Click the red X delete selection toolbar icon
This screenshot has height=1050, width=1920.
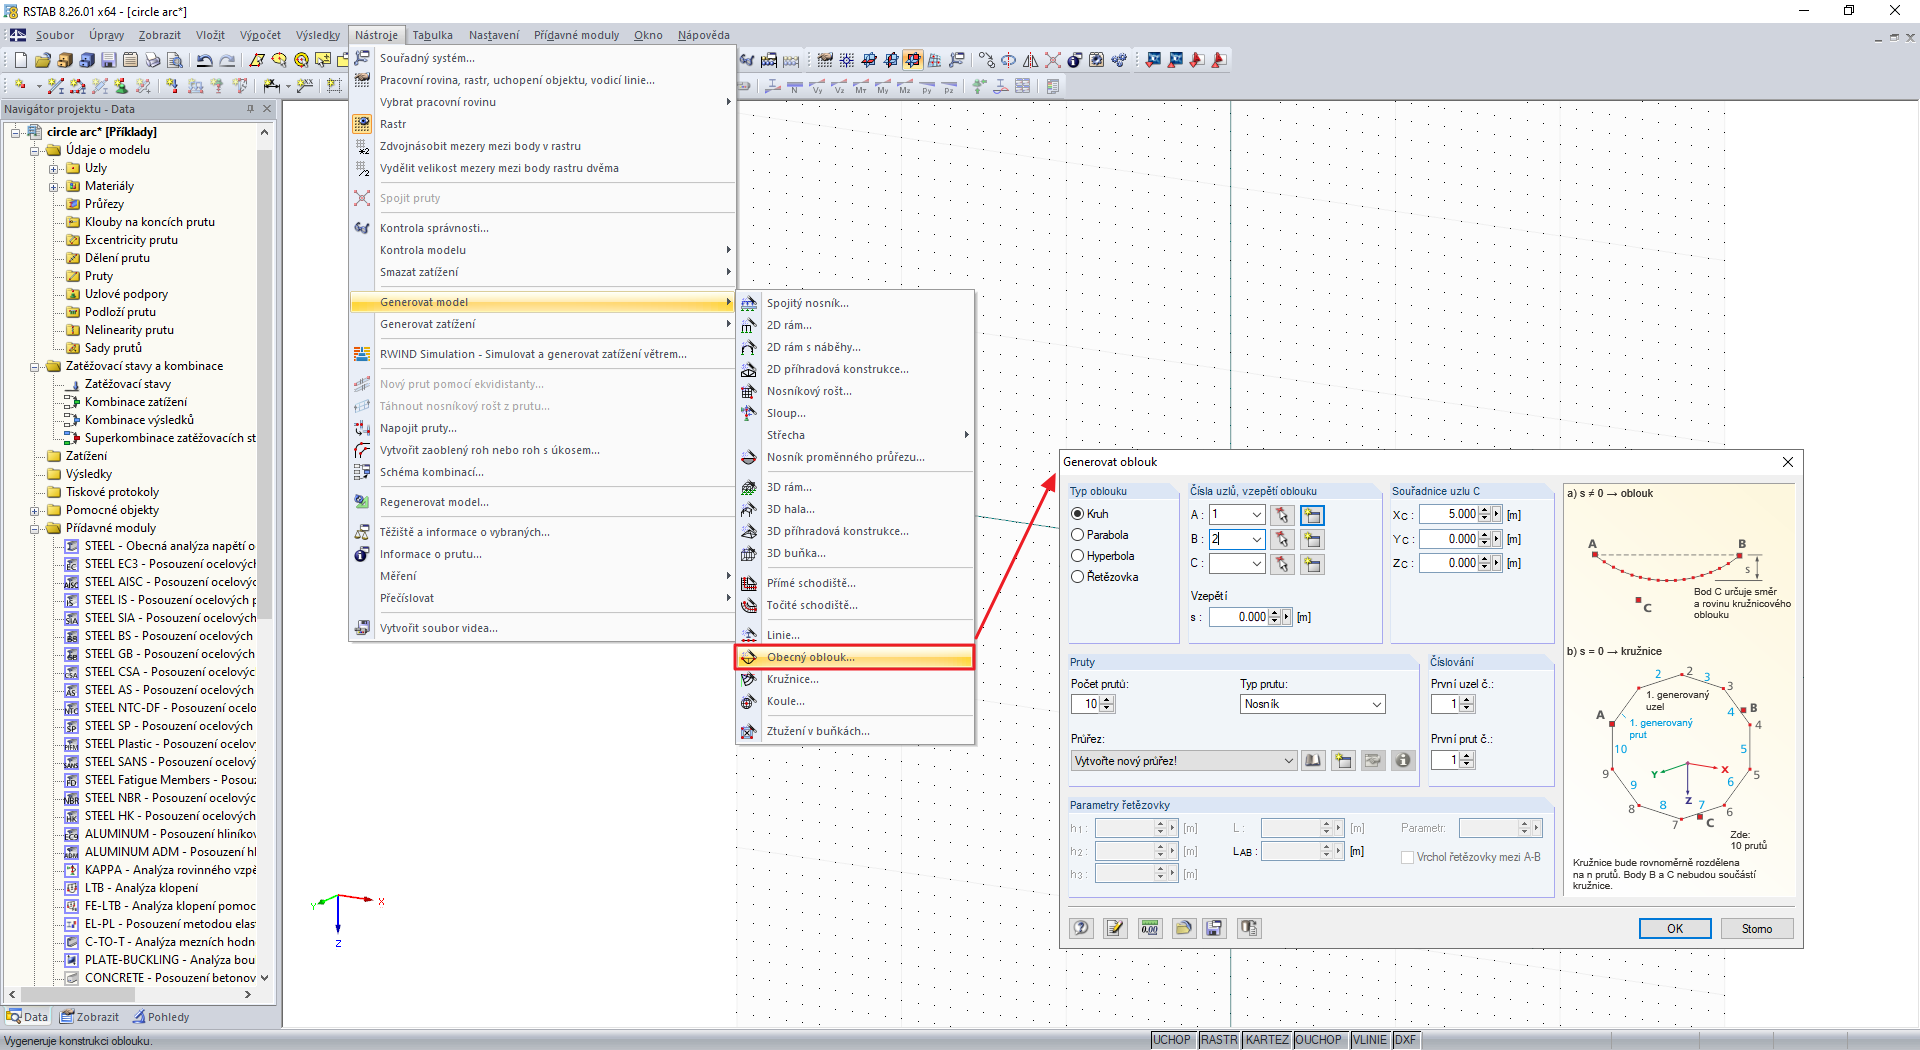(1053, 60)
